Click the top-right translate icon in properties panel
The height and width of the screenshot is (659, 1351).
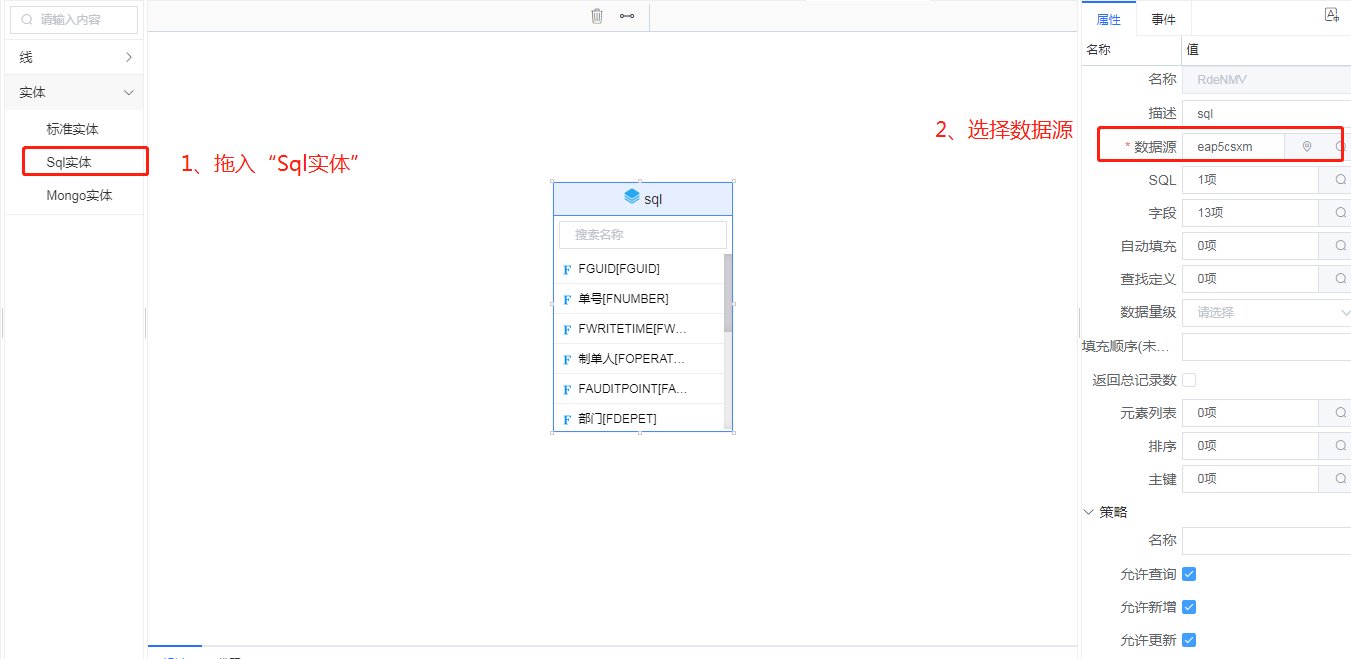tap(1331, 15)
